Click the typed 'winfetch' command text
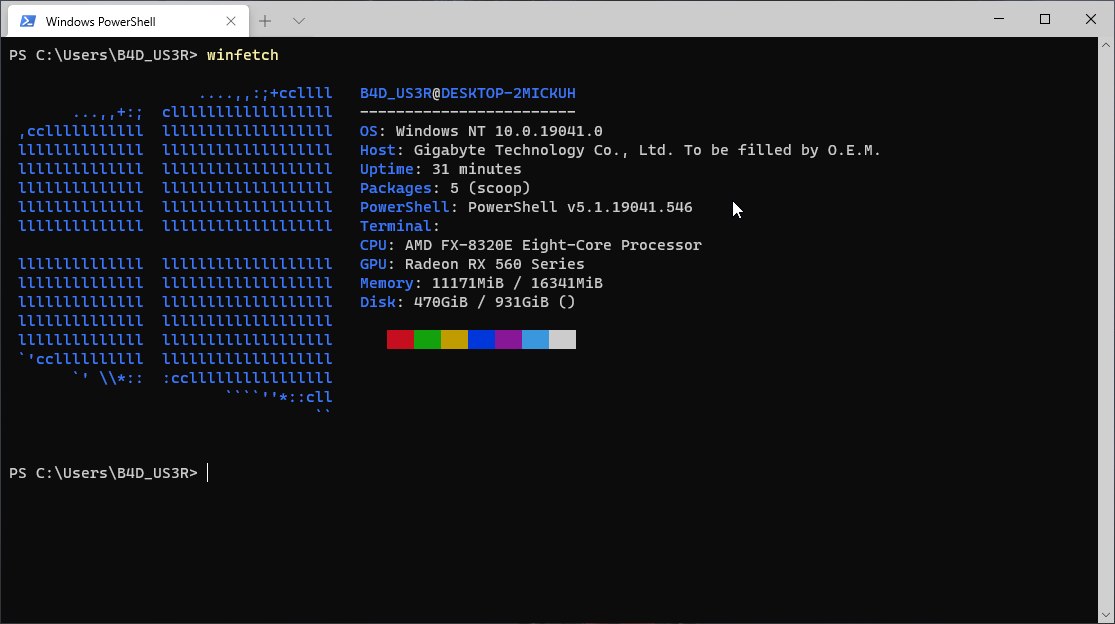The width and height of the screenshot is (1115, 624). tap(242, 55)
